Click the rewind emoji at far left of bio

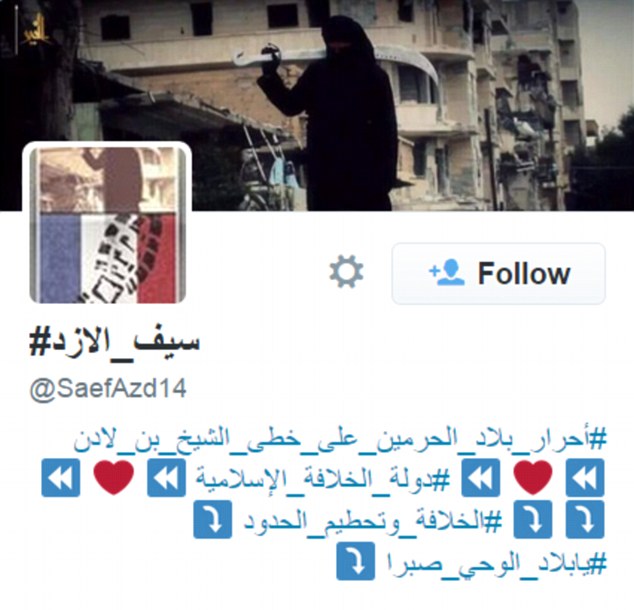tap(61, 478)
